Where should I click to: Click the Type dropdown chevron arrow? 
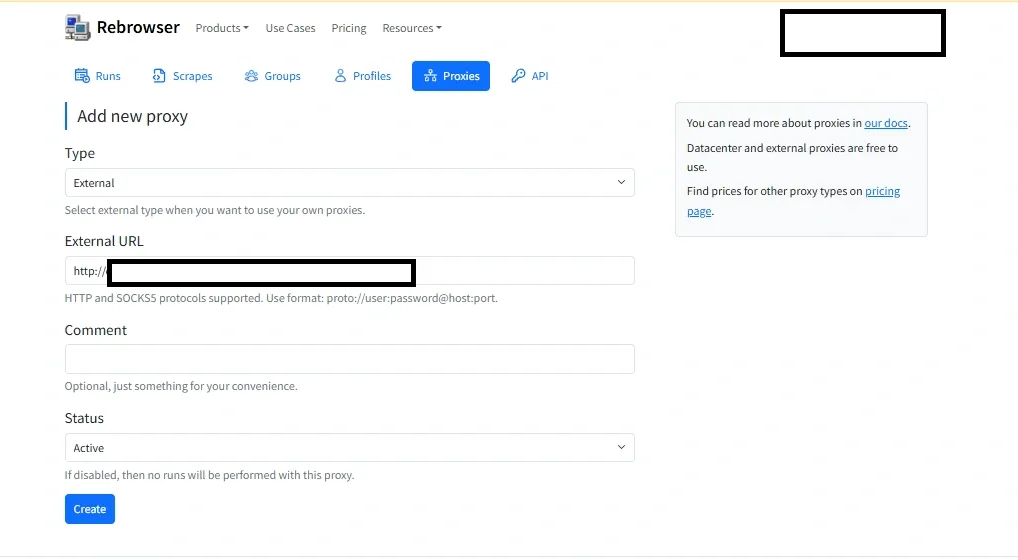click(x=621, y=182)
